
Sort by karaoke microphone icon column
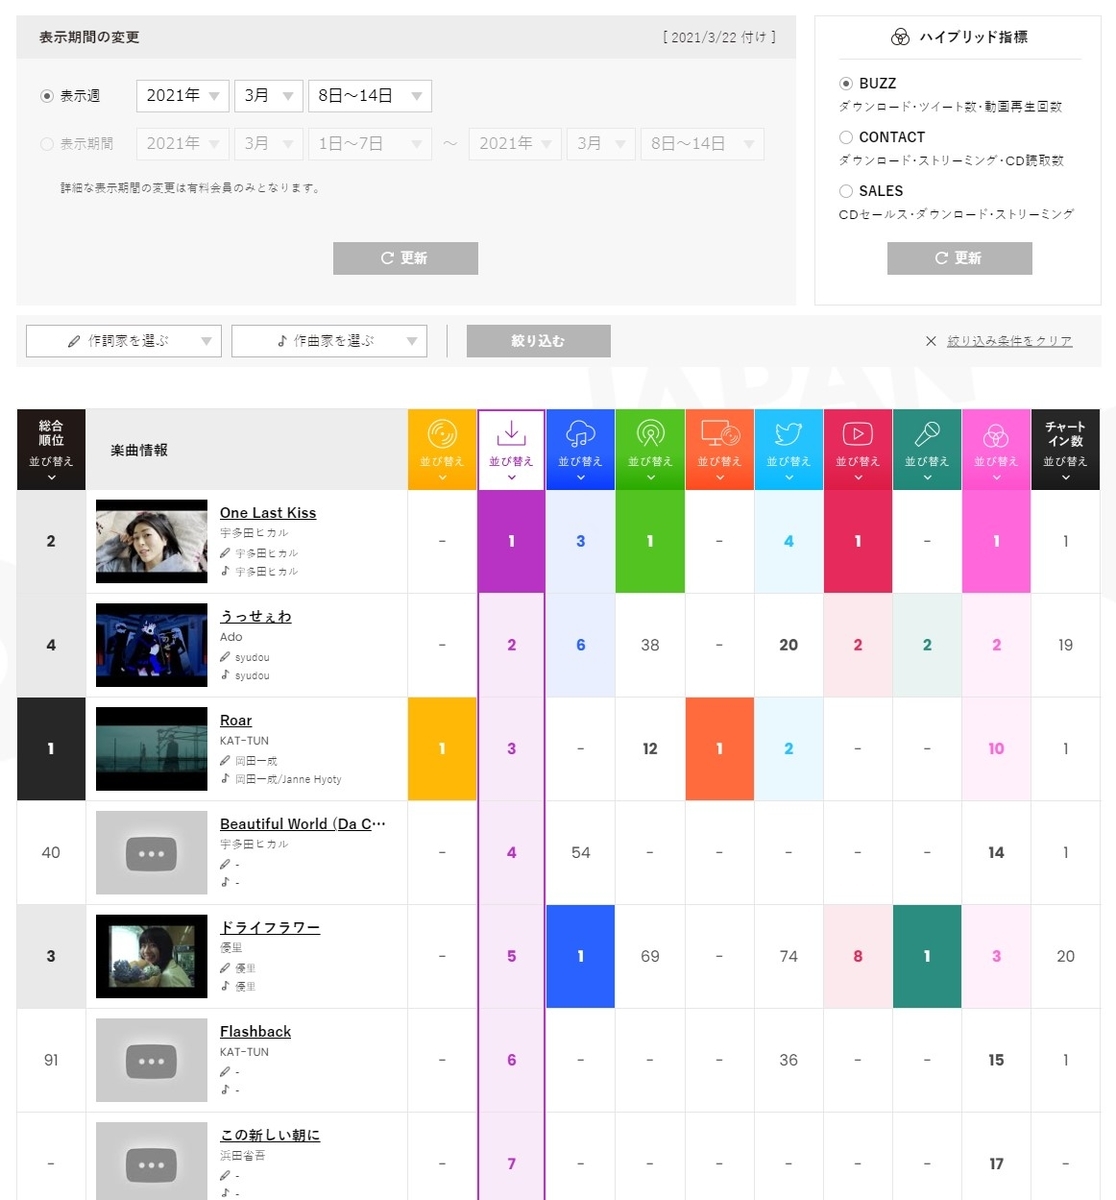[x=927, y=449]
